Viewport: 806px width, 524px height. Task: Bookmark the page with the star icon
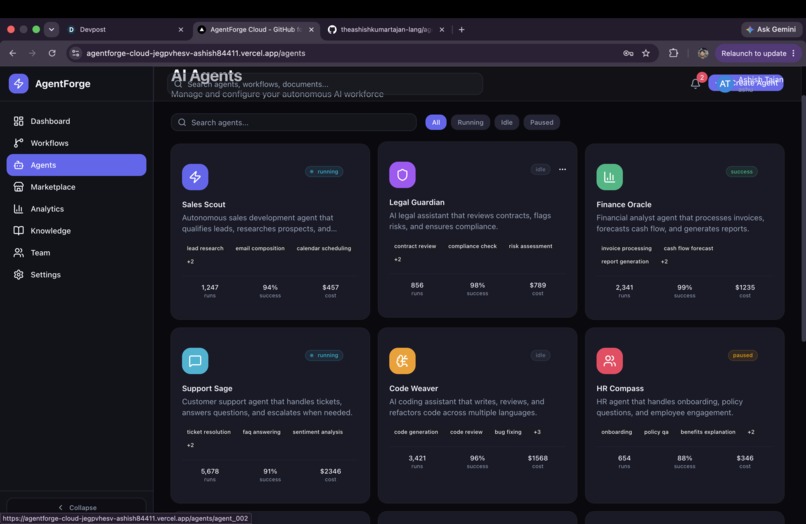coord(646,53)
